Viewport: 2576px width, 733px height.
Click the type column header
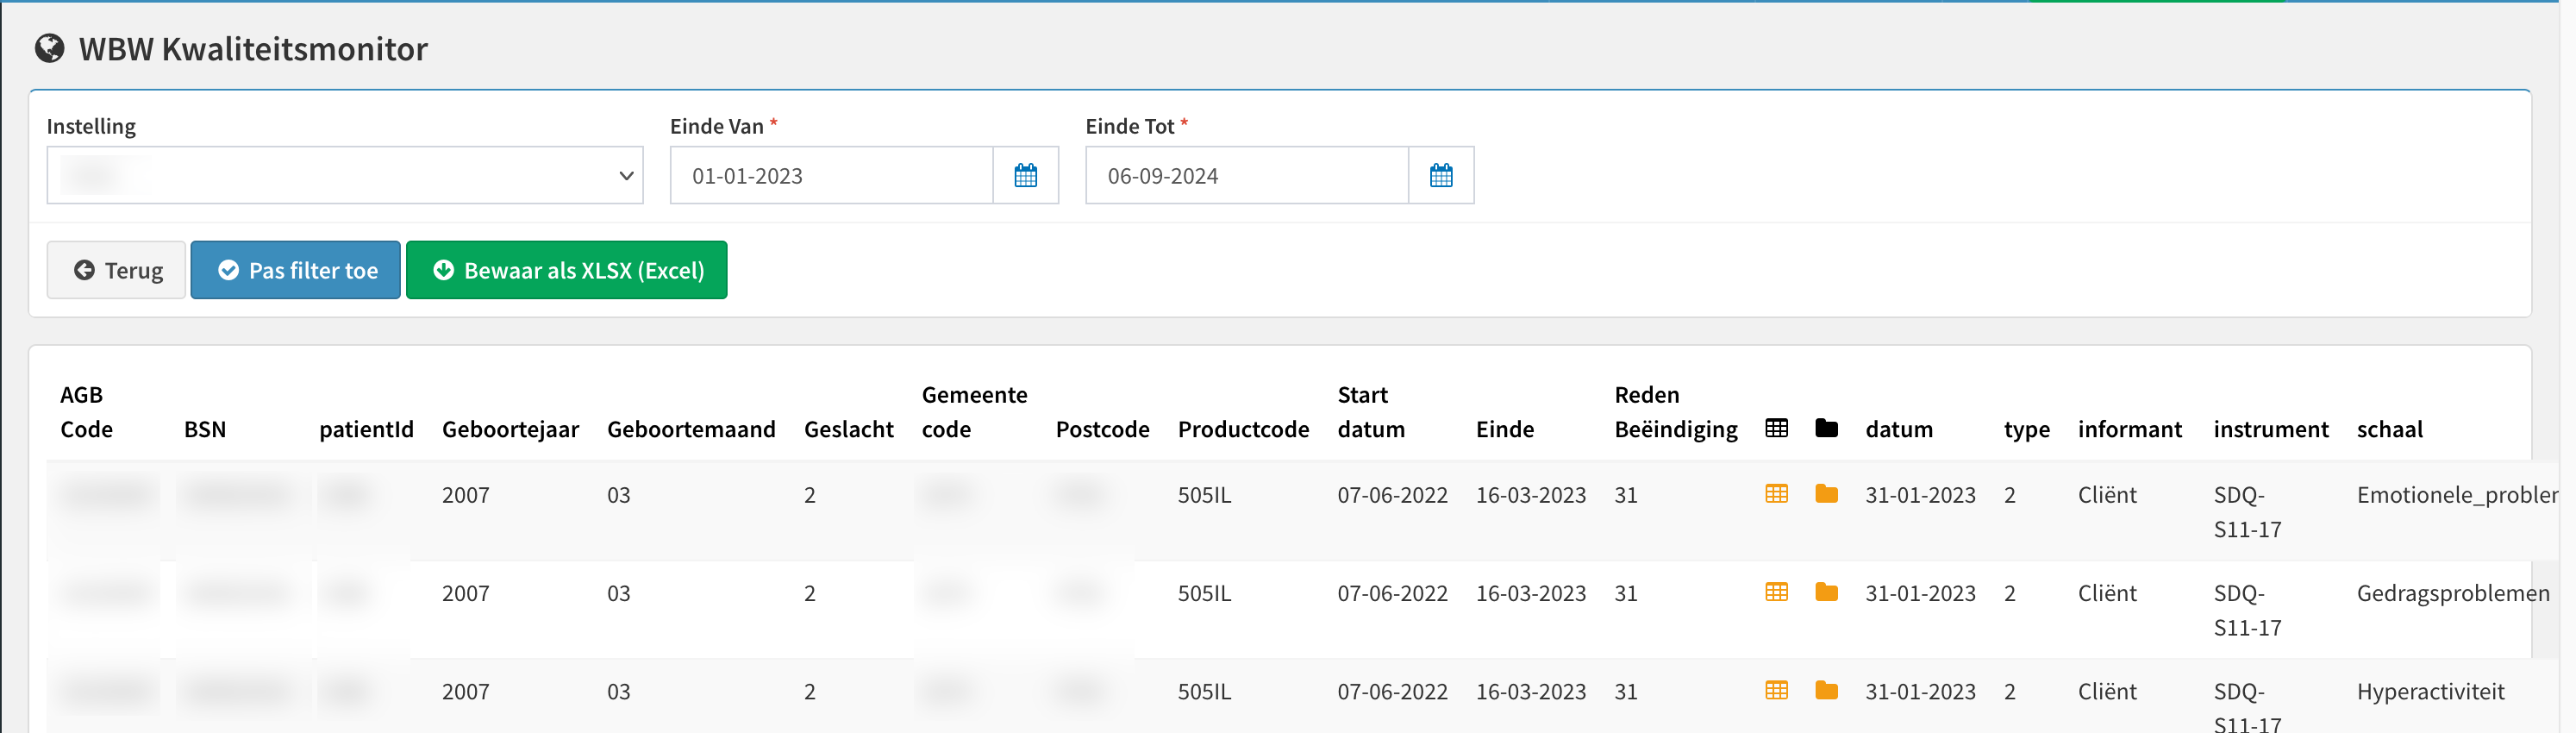(2027, 429)
